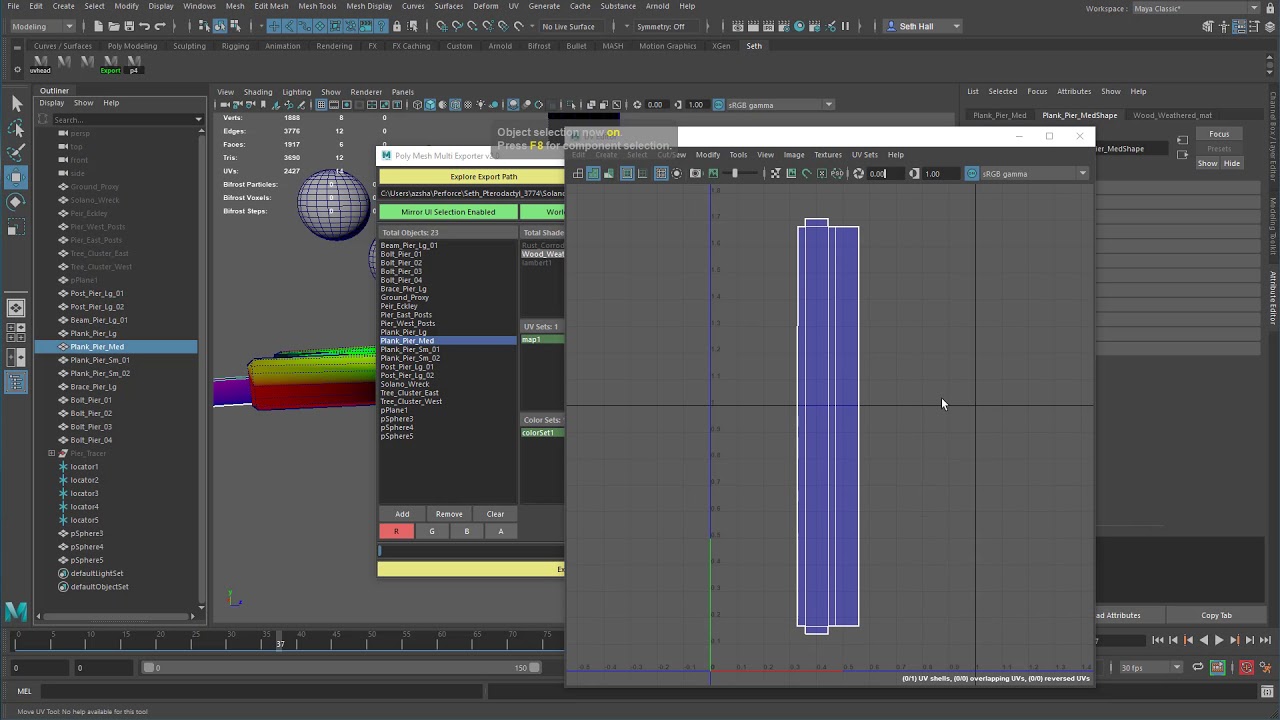Click the loop playback icon
The width and height of the screenshot is (1280, 720).
click(1198, 667)
